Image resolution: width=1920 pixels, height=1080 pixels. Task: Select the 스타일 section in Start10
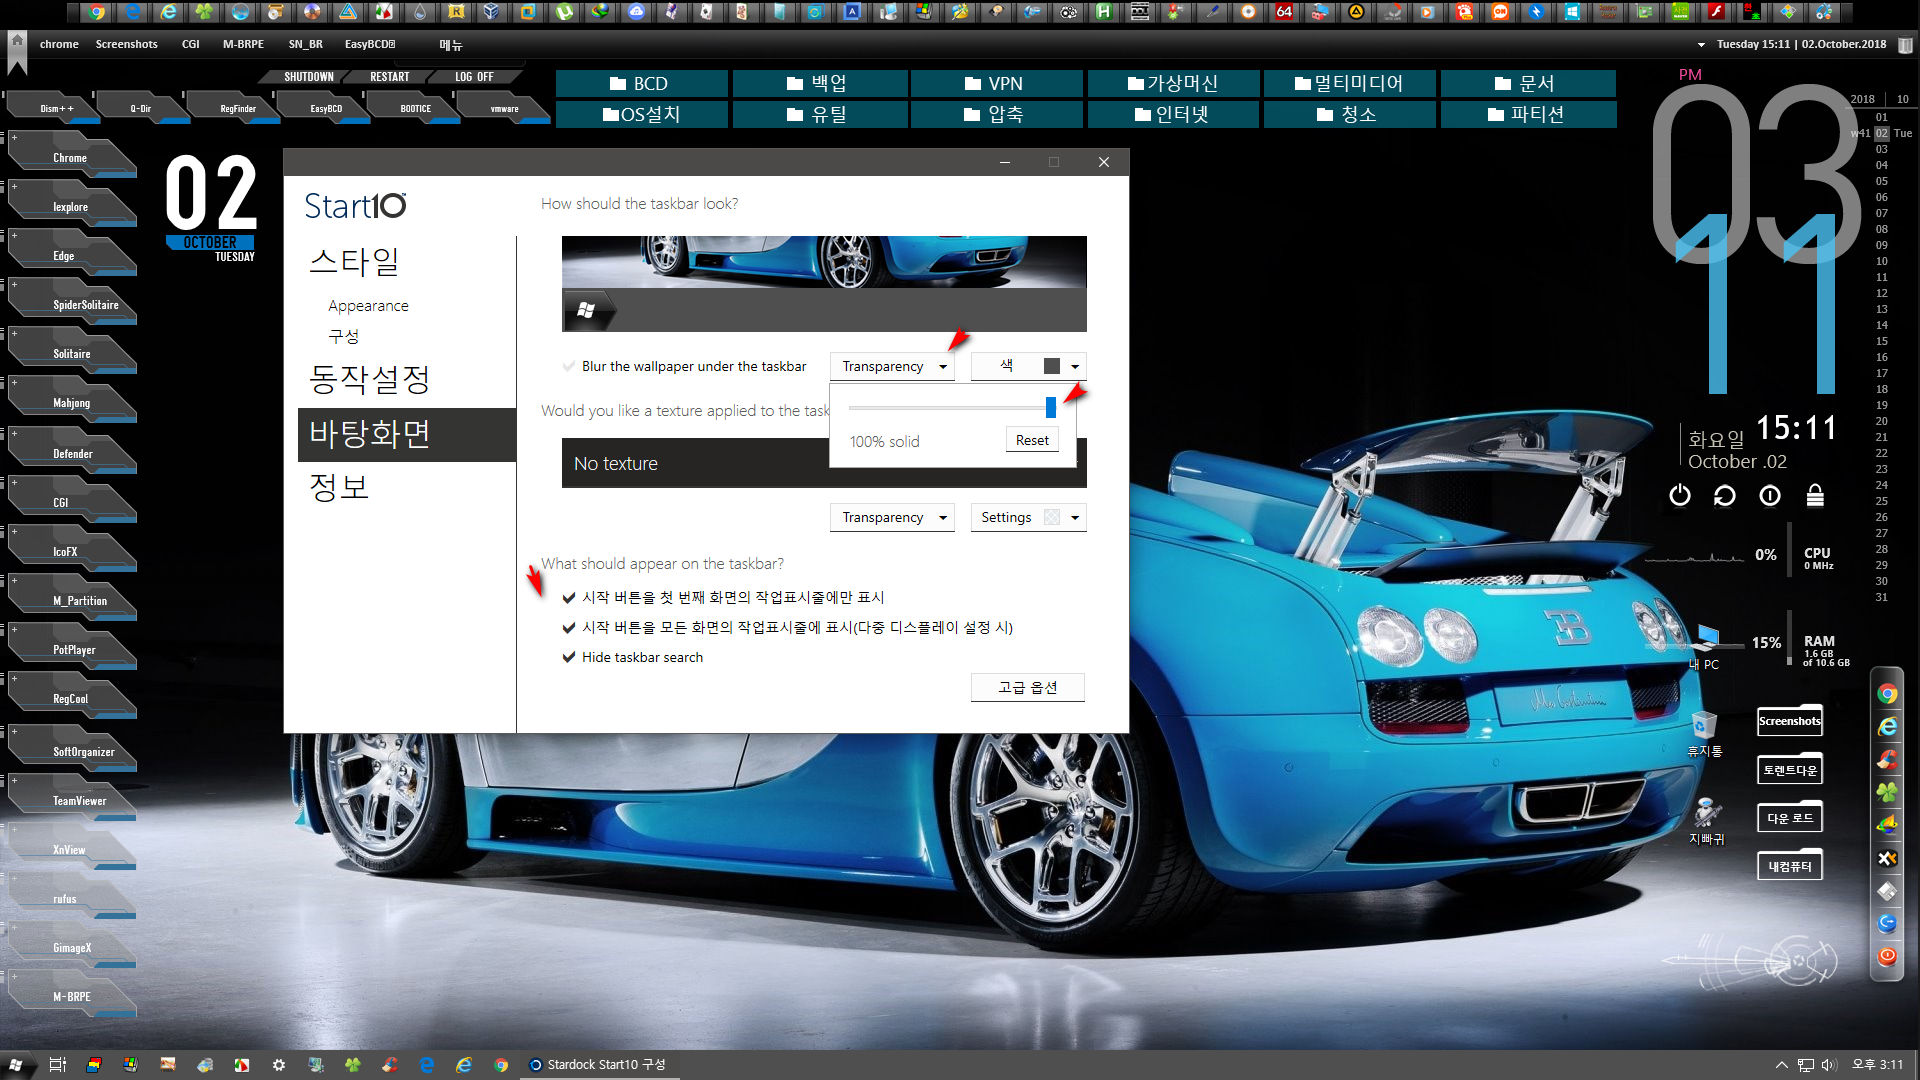354,261
